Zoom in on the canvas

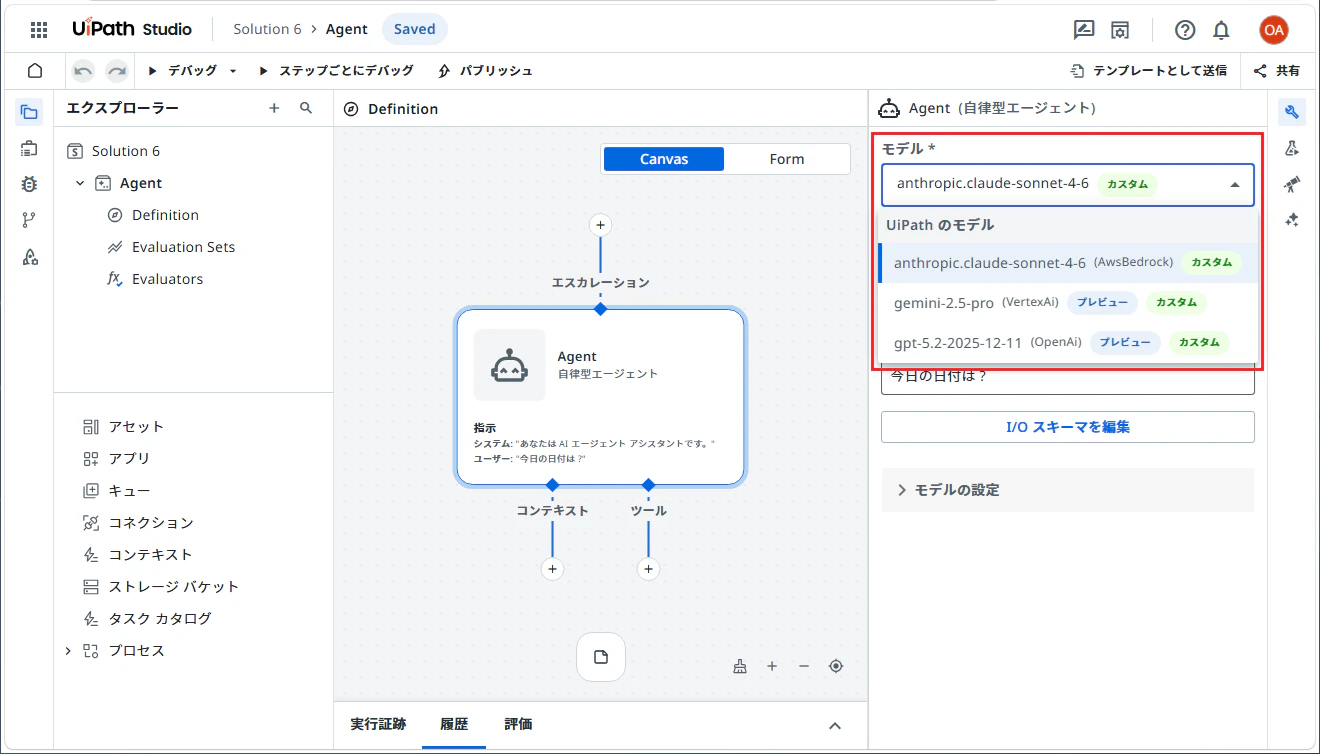tap(772, 666)
